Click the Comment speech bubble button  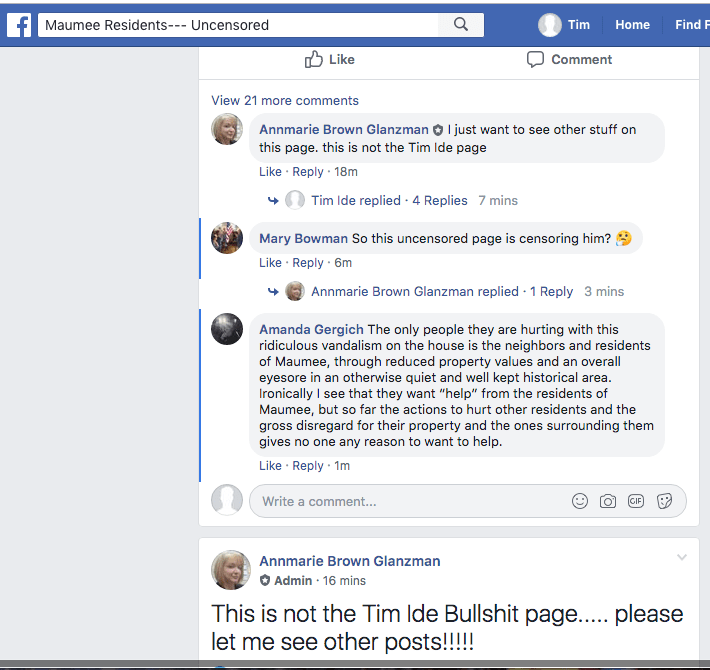[569, 59]
